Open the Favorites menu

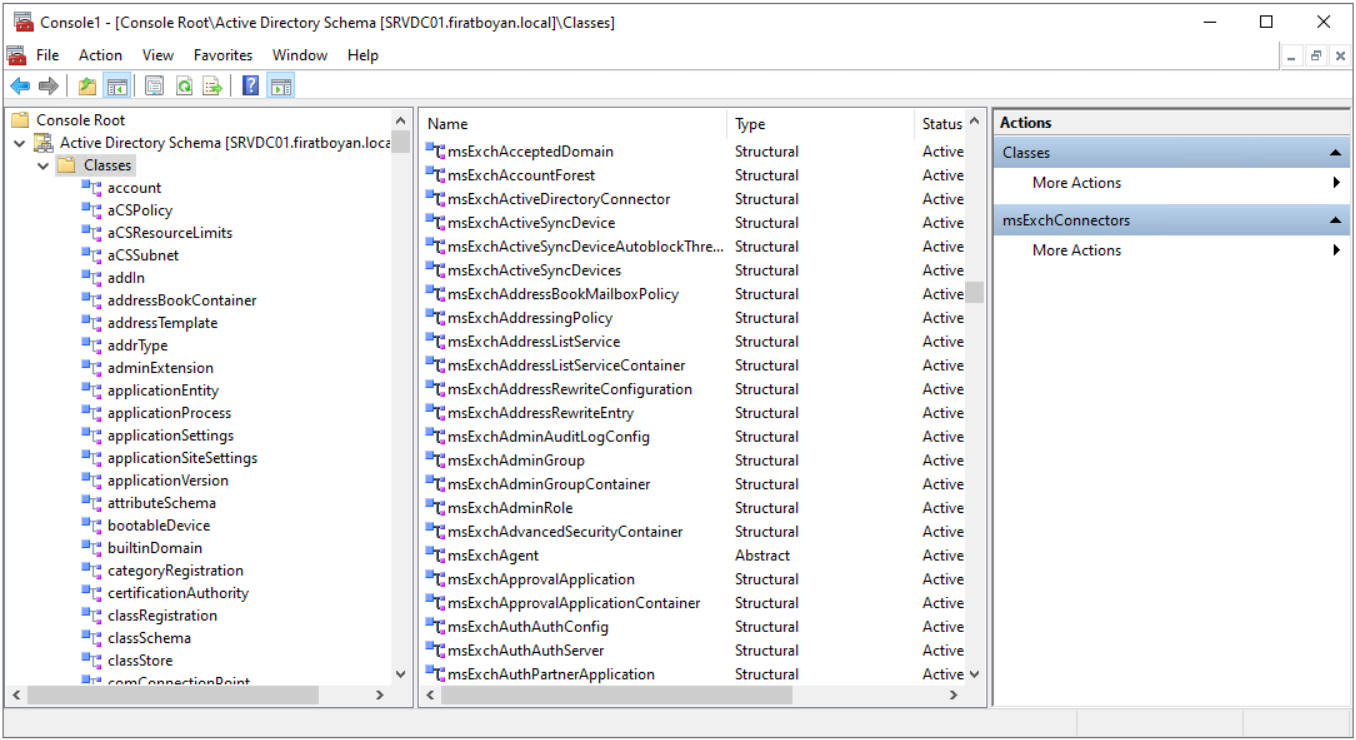223,55
